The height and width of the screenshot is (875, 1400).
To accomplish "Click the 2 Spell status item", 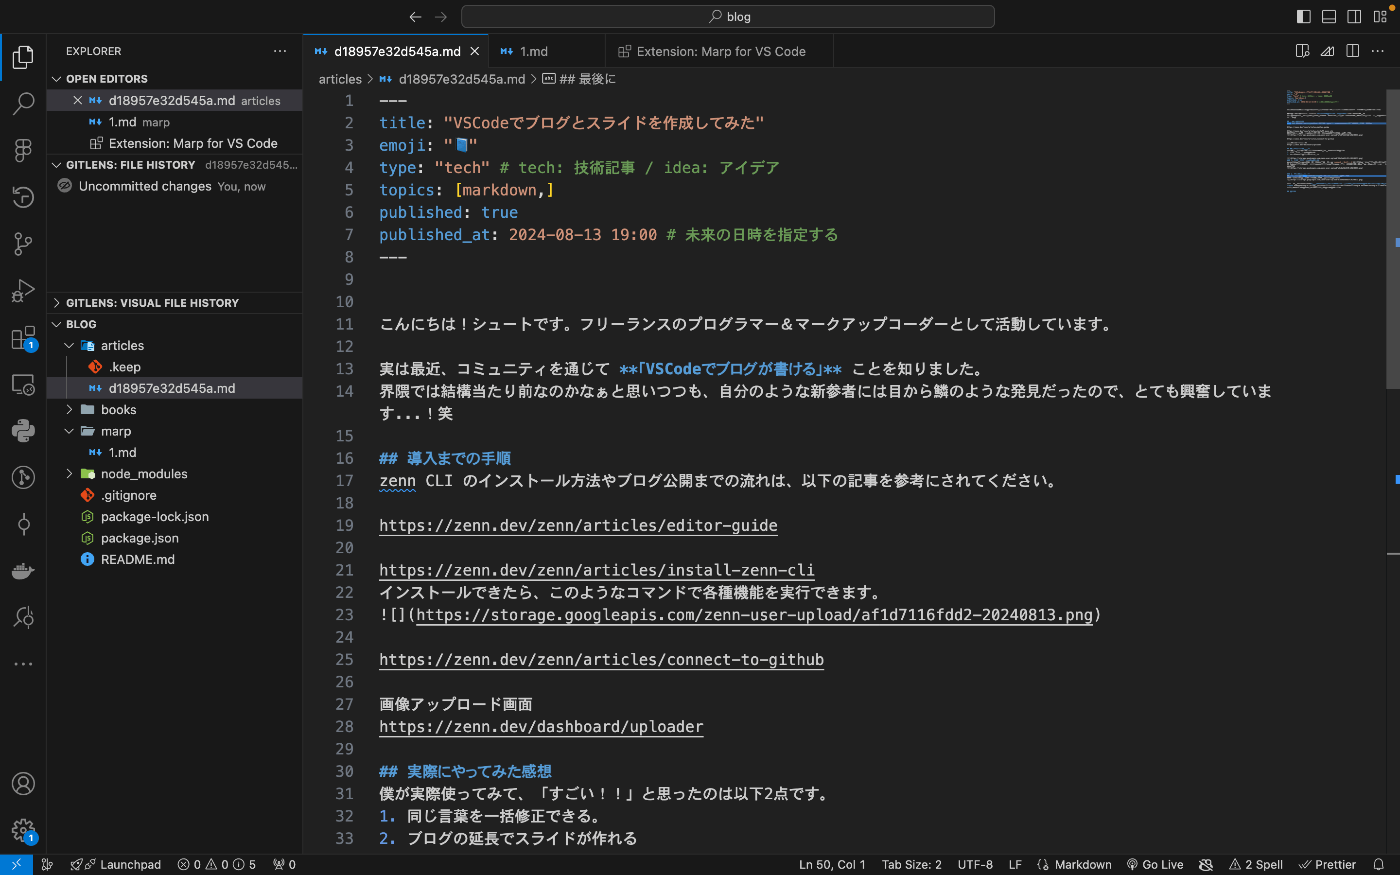I will (1256, 865).
